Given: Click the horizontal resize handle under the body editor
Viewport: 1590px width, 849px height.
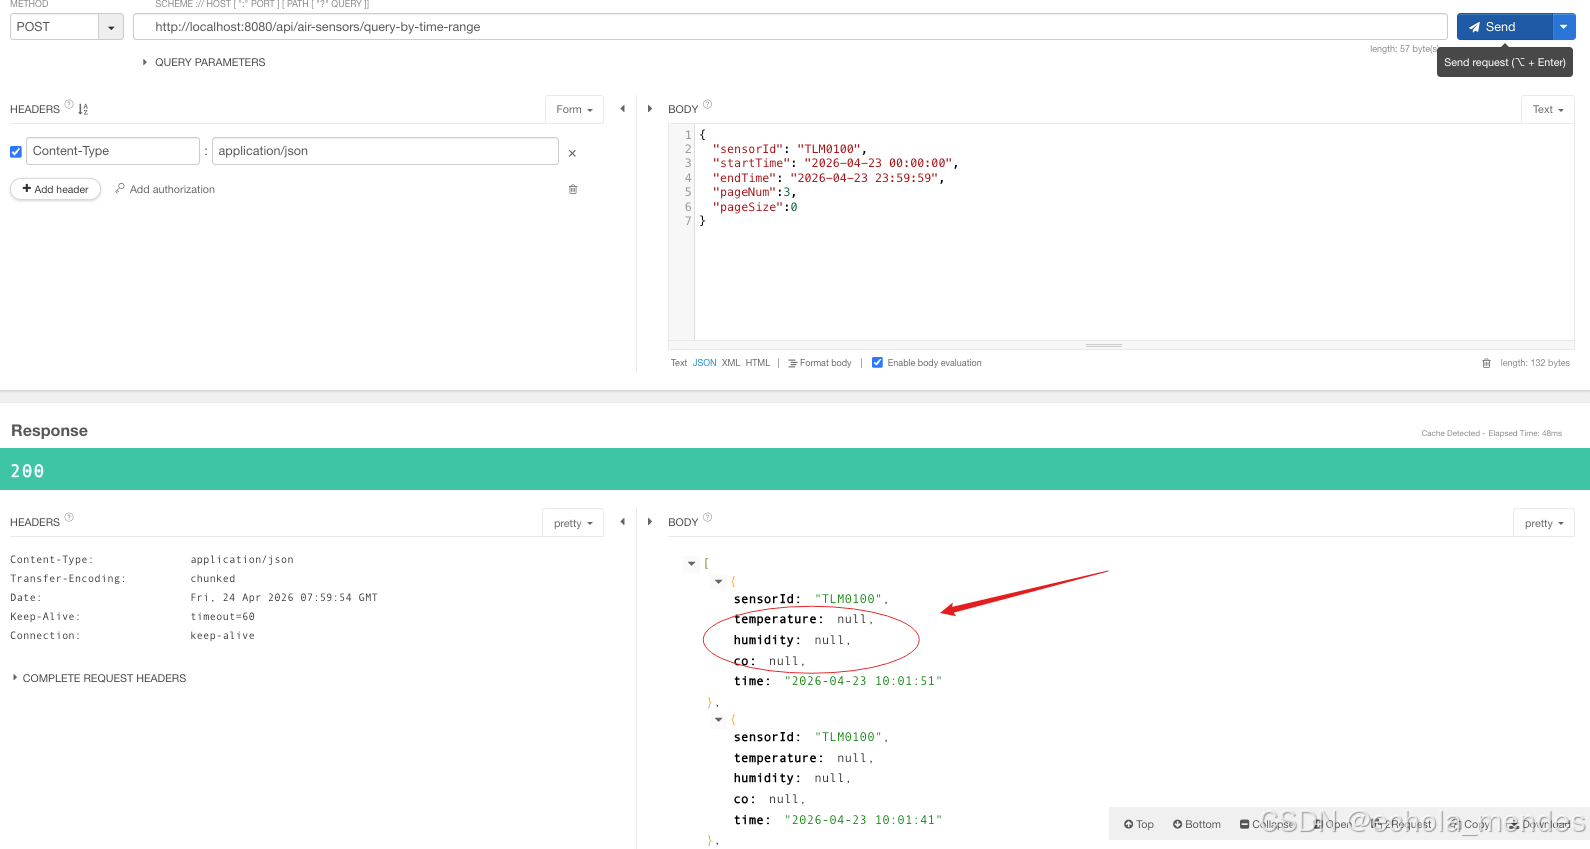Looking at the screenshot, I should (1104, 345).
